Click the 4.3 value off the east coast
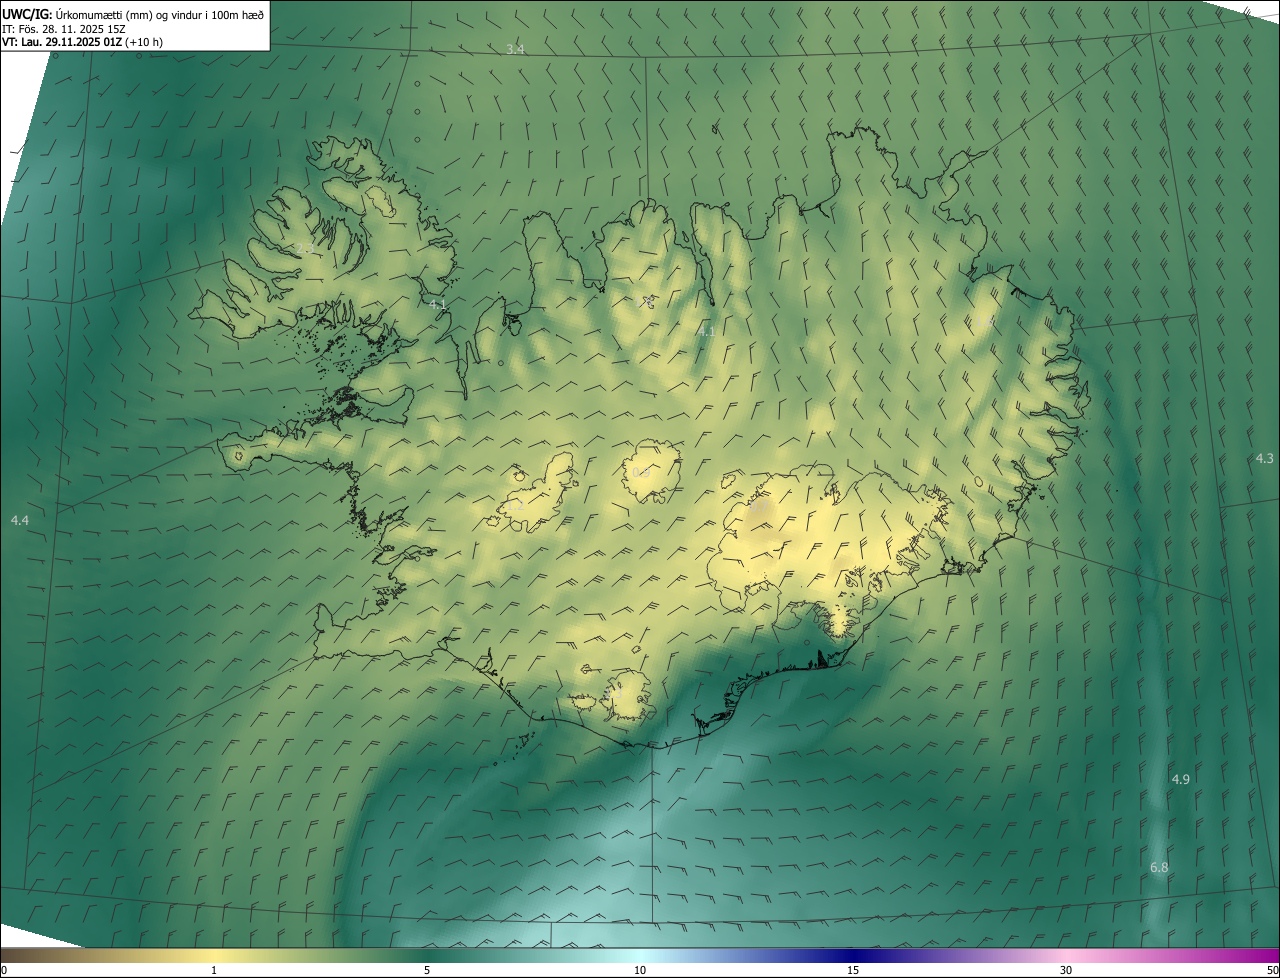This screenshot has width=1280, height=978. (1265, 458)
